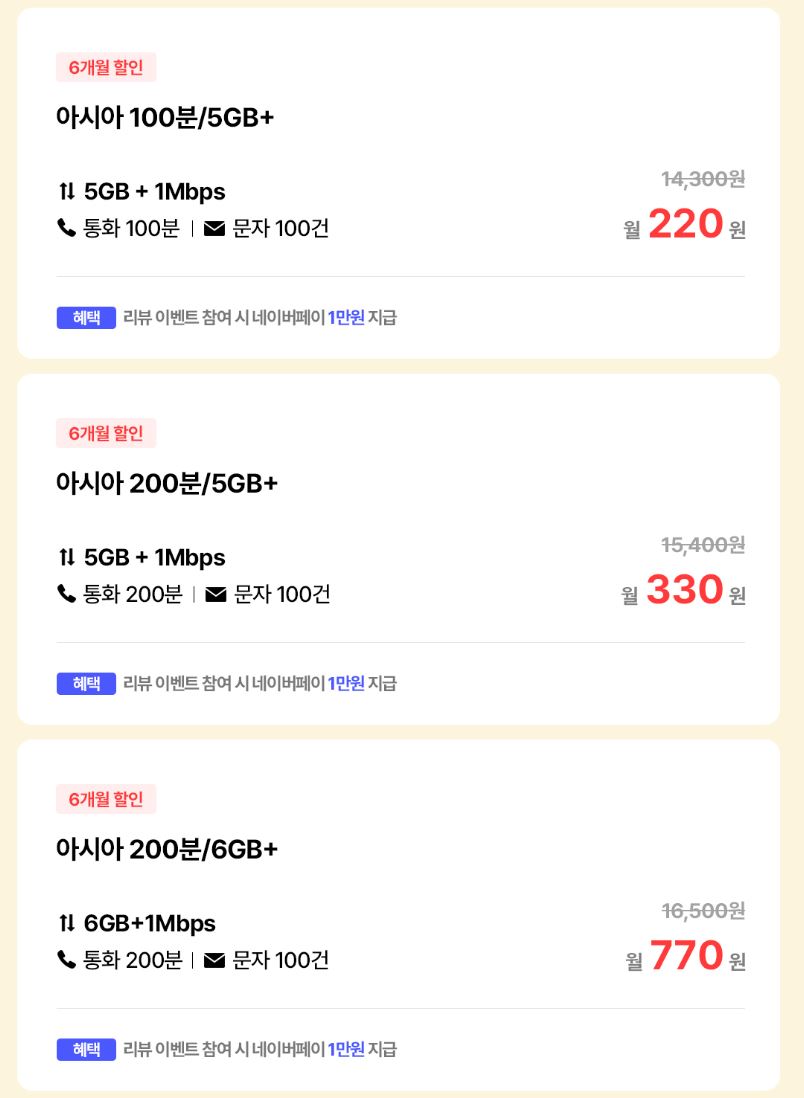Click envelope icon in 아시아 100분/5GB+ card
Viewport: 804px width, 1098px height.
214,229
